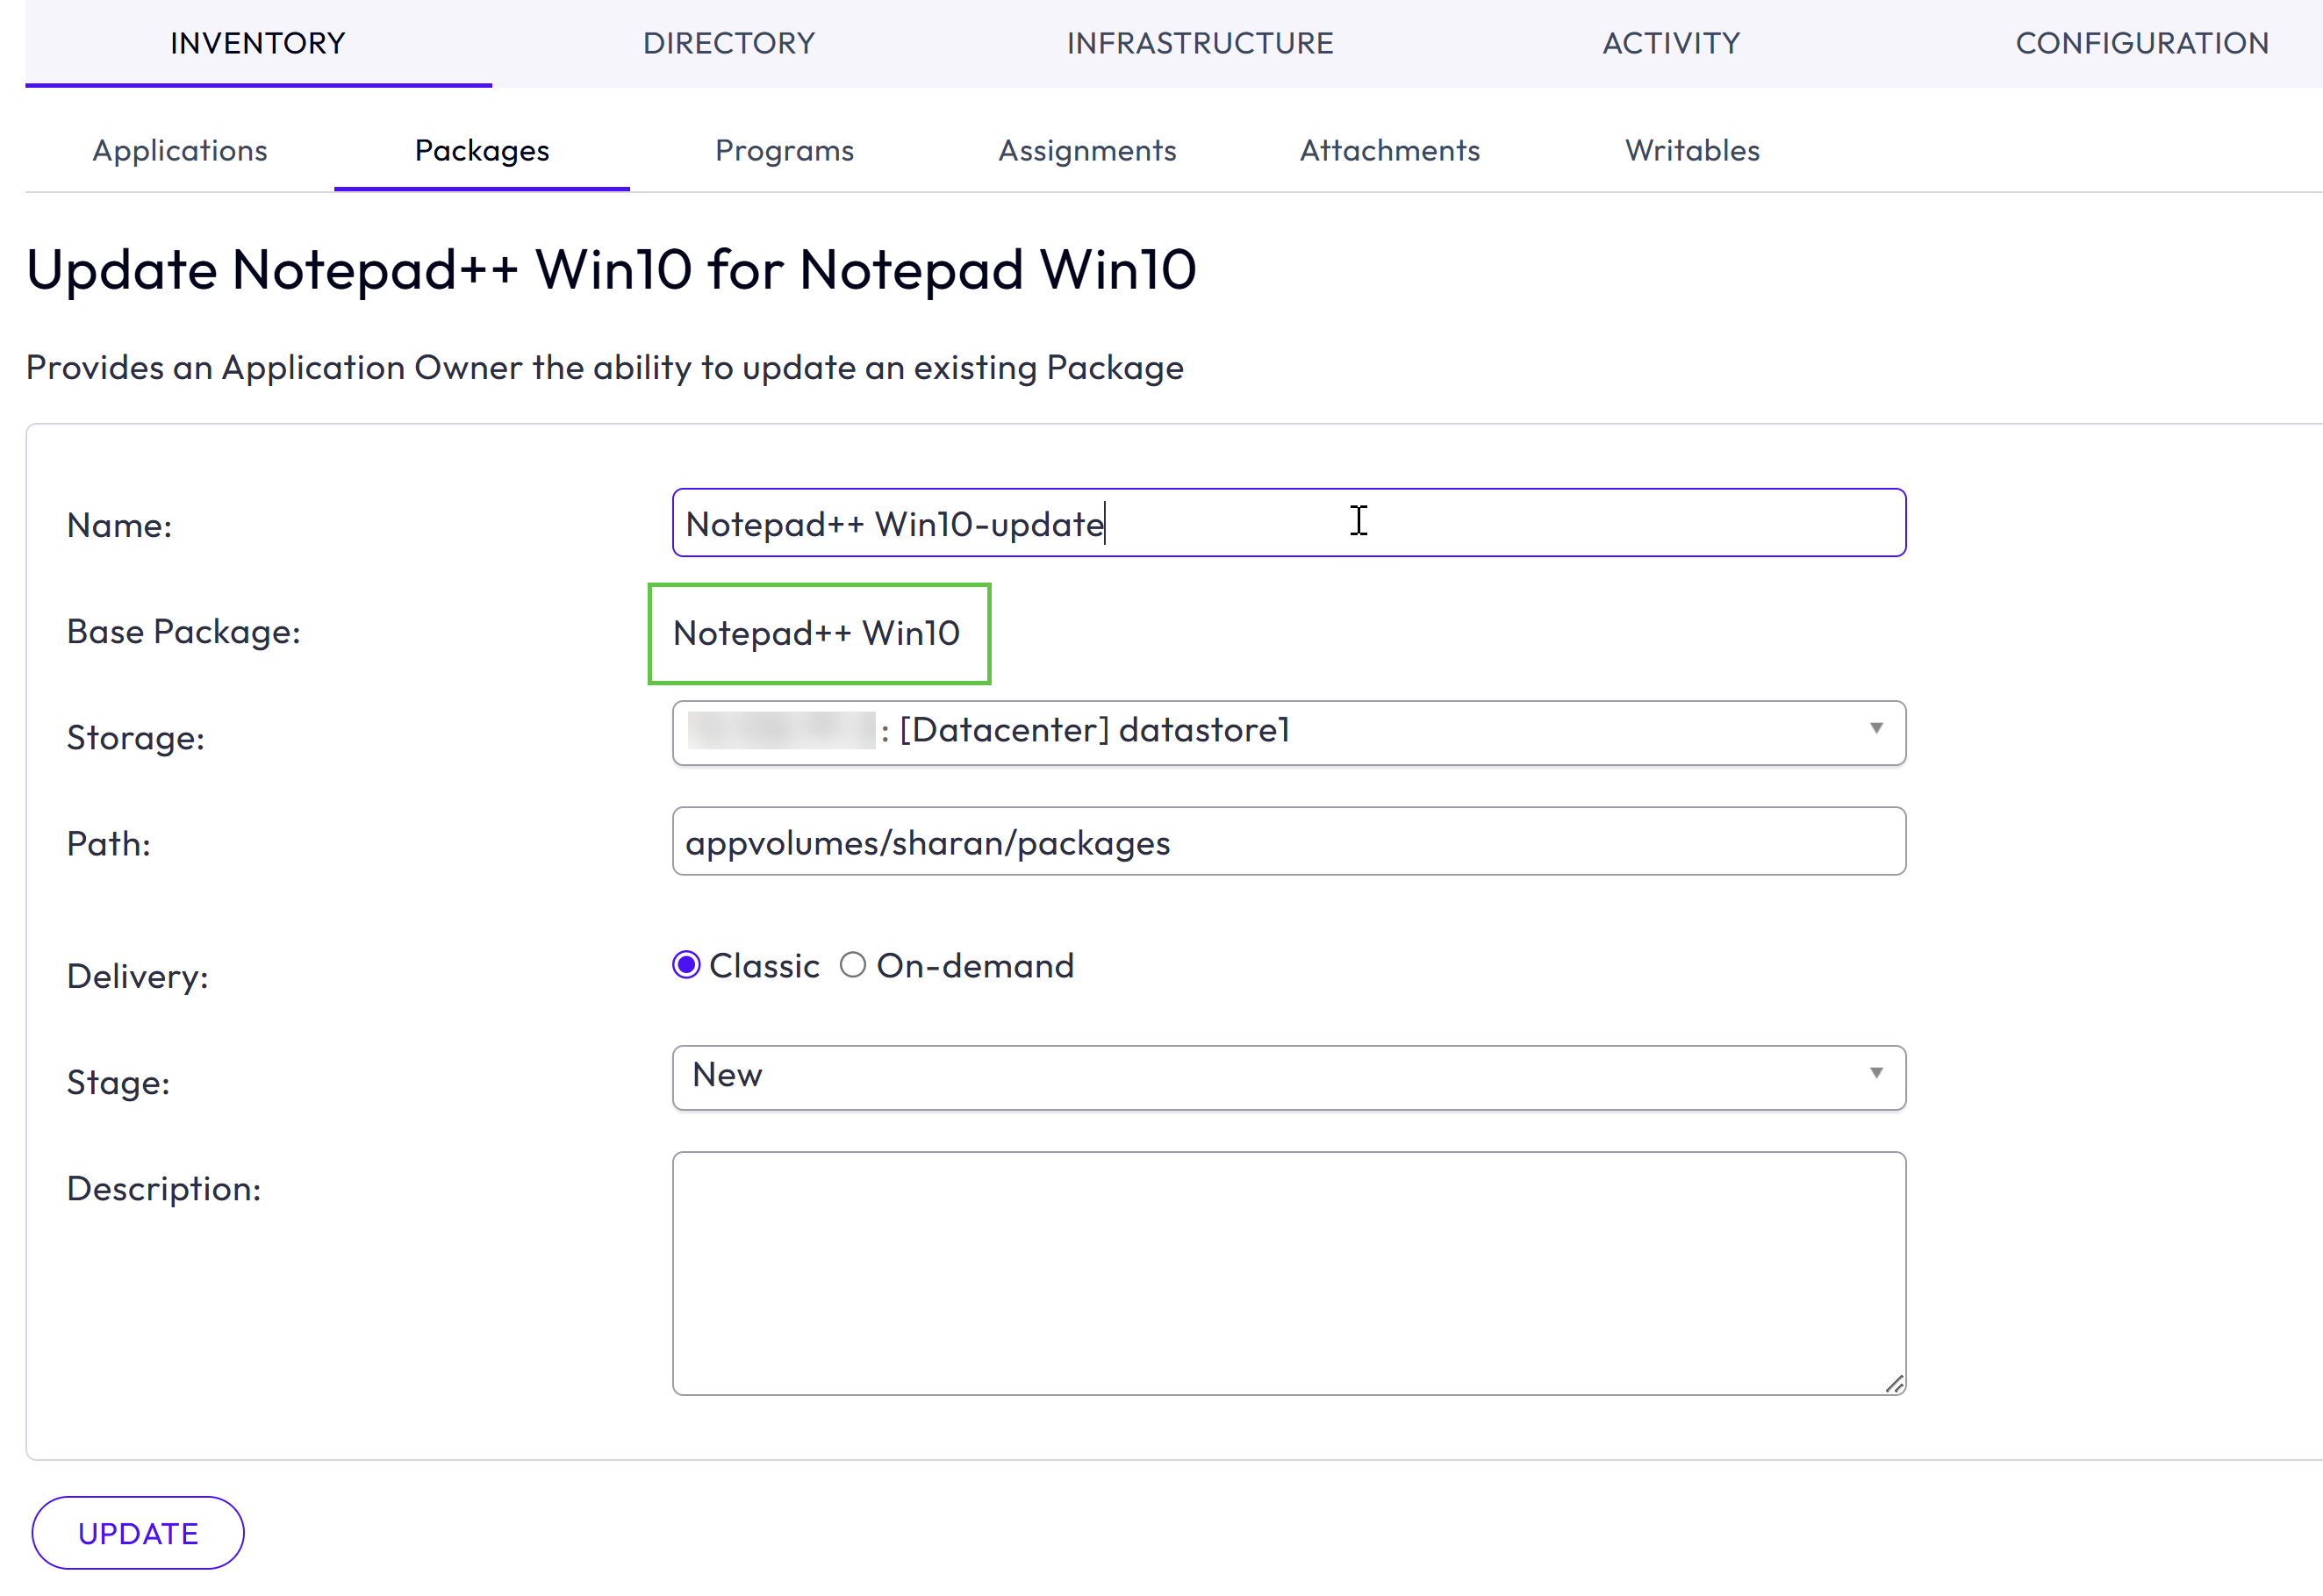Click the Path label

109,844
